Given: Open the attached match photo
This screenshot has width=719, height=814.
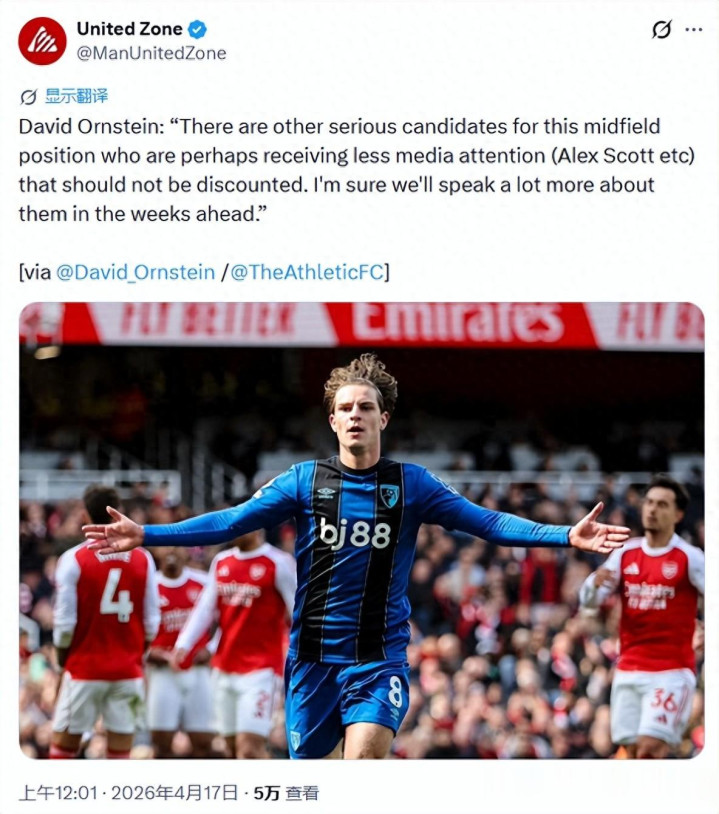Looking at the screenshot, I should point(362,530).
